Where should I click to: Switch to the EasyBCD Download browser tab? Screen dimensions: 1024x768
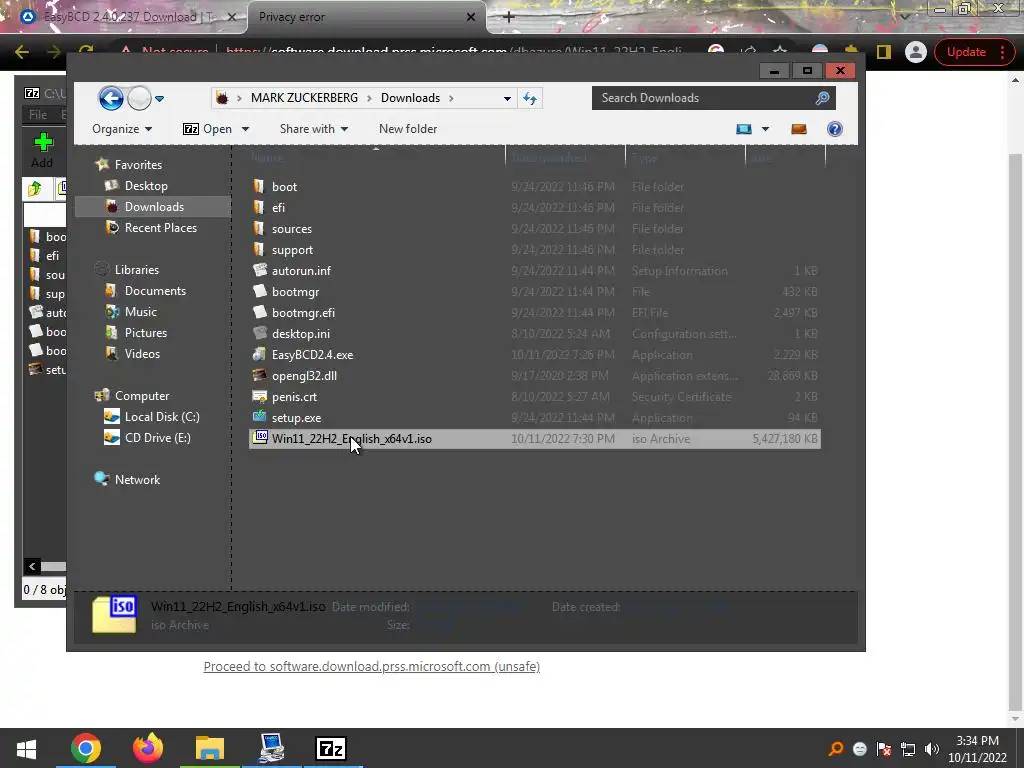tap(127, 17)
